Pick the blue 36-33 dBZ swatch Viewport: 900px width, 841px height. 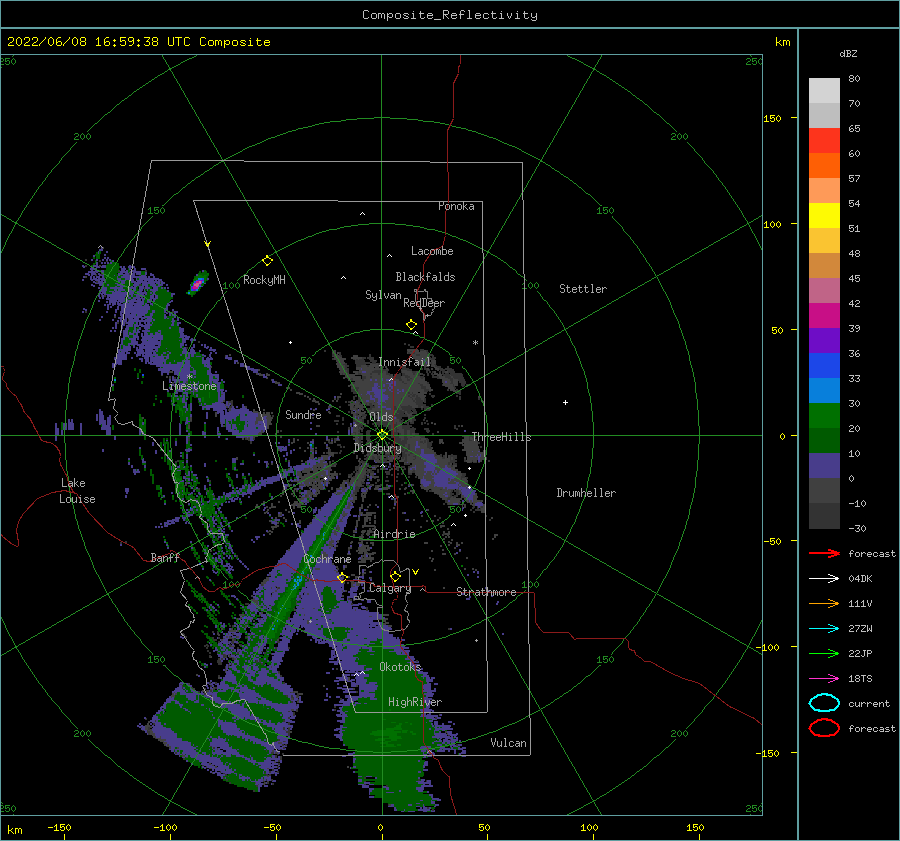click(824, 365)
